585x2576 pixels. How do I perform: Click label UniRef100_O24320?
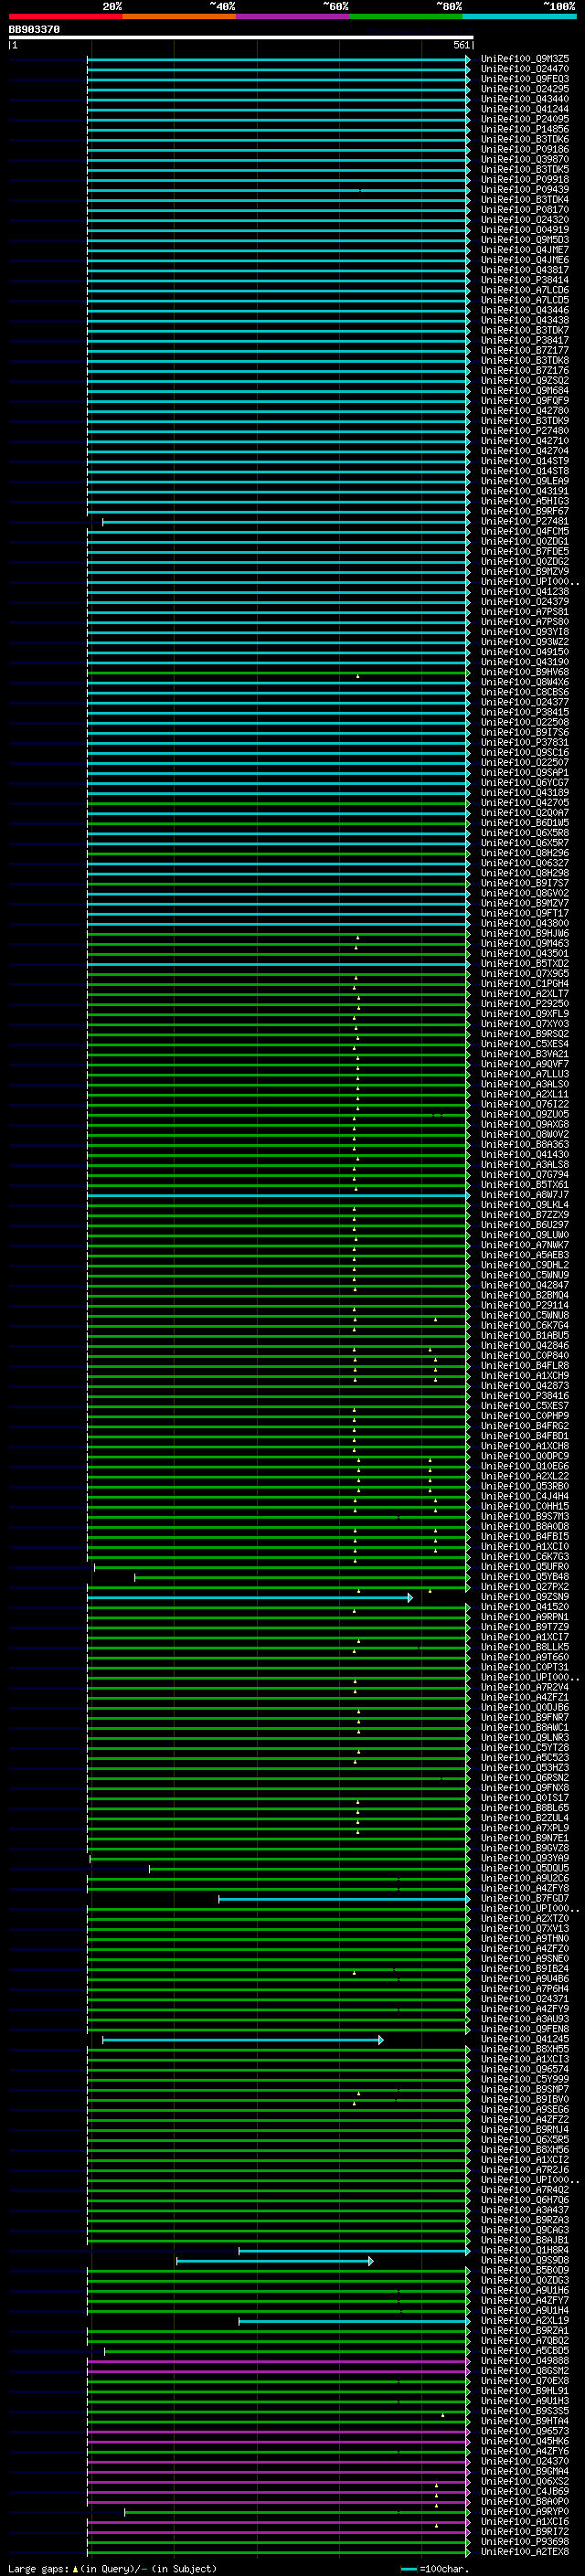click(525, 219)
